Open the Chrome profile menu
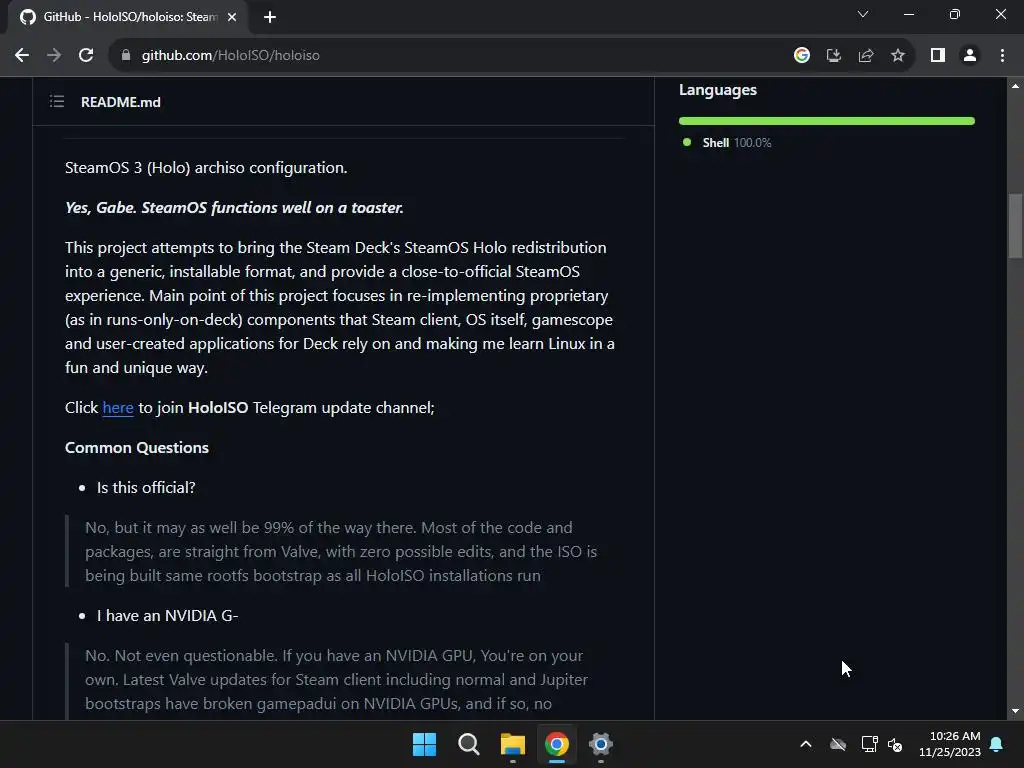 (970, 56)
